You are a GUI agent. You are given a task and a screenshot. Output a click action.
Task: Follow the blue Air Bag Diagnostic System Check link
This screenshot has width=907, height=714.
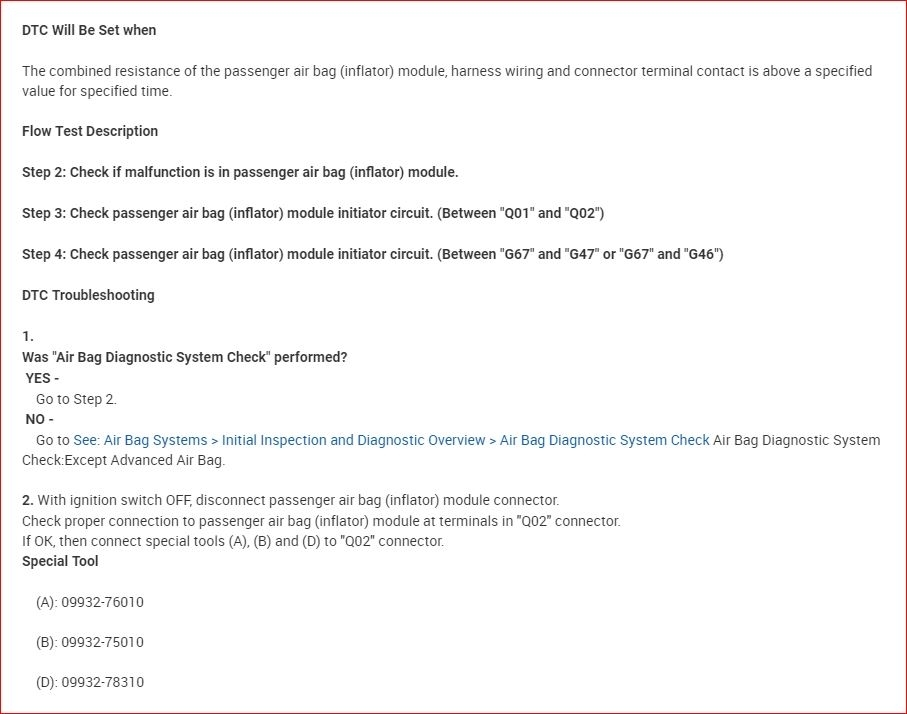click(604, 440)
